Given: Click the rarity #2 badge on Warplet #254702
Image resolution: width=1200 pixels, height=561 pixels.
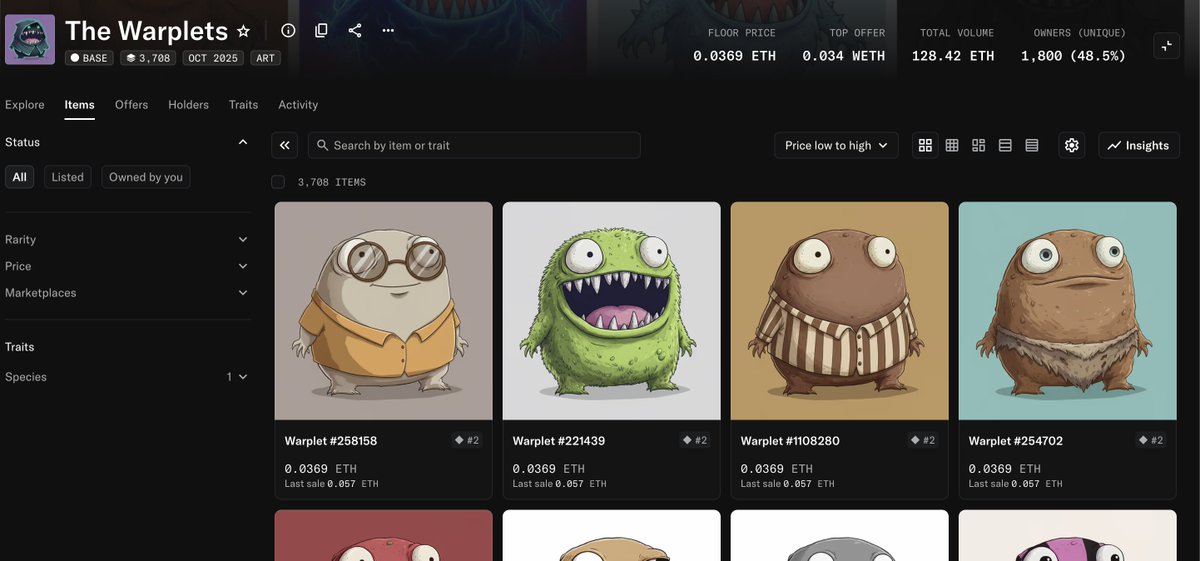Looking at the screenshot, I should tap(1151, 440).
